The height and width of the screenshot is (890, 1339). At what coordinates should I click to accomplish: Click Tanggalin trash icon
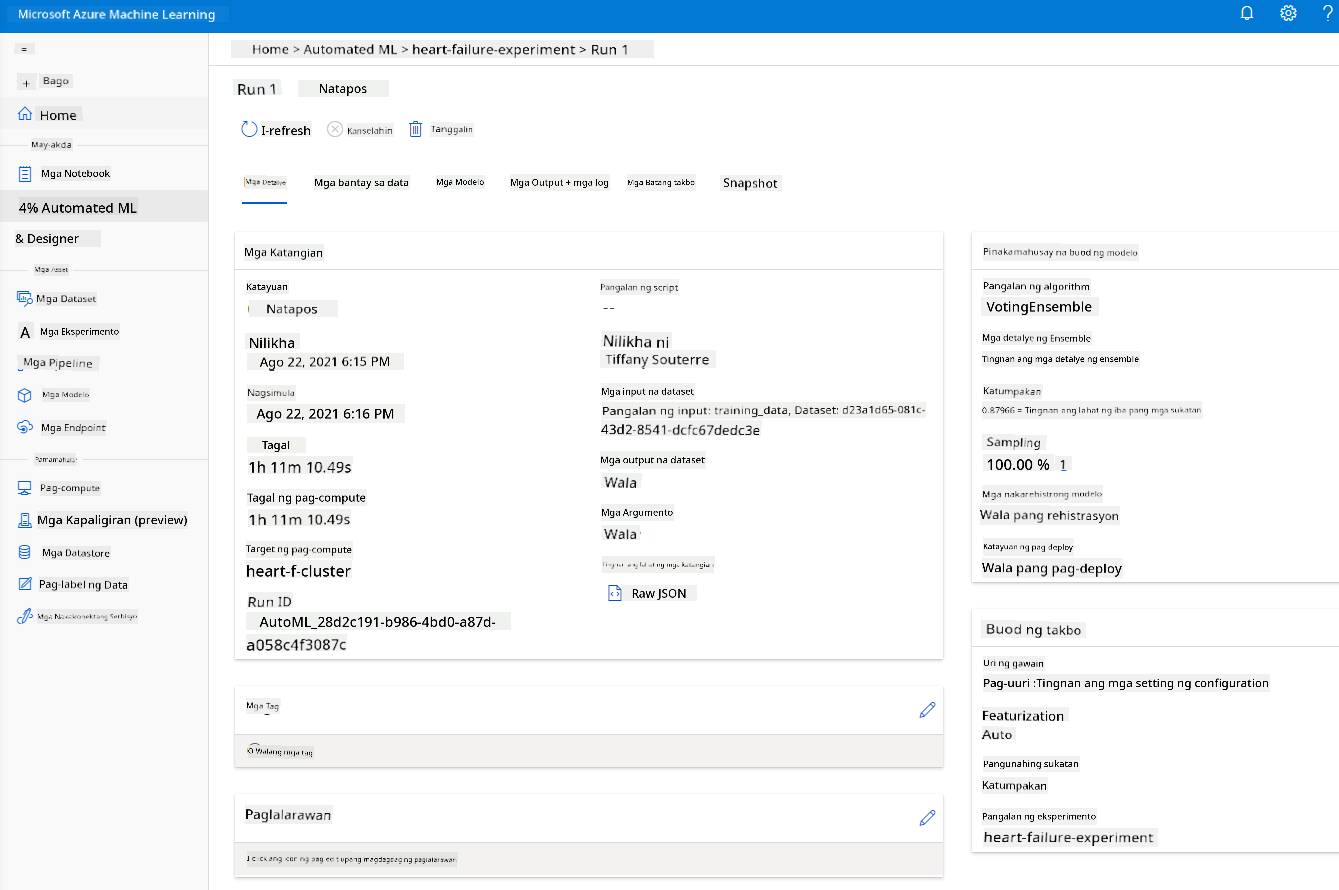416,129
